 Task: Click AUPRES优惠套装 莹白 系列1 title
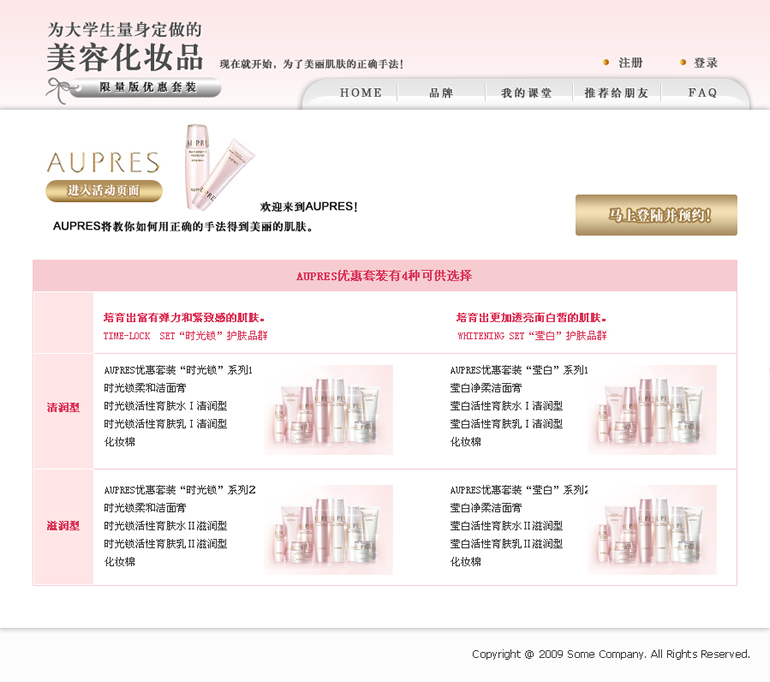pos(519,370)
